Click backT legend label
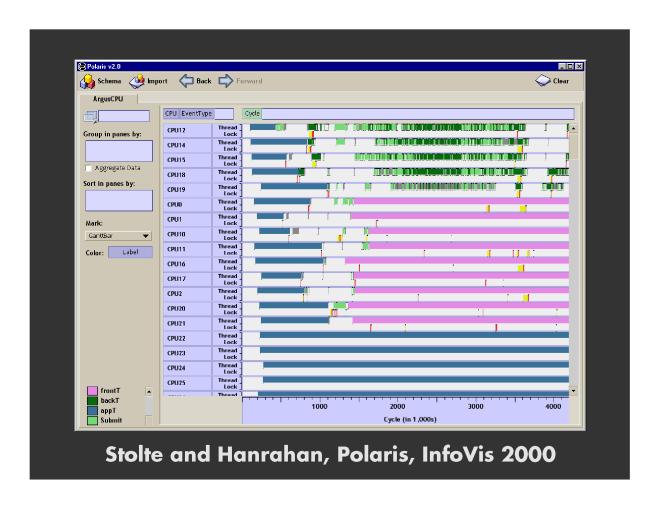The image size is (660, 510). pyautogui.click(x=109, y=401)
